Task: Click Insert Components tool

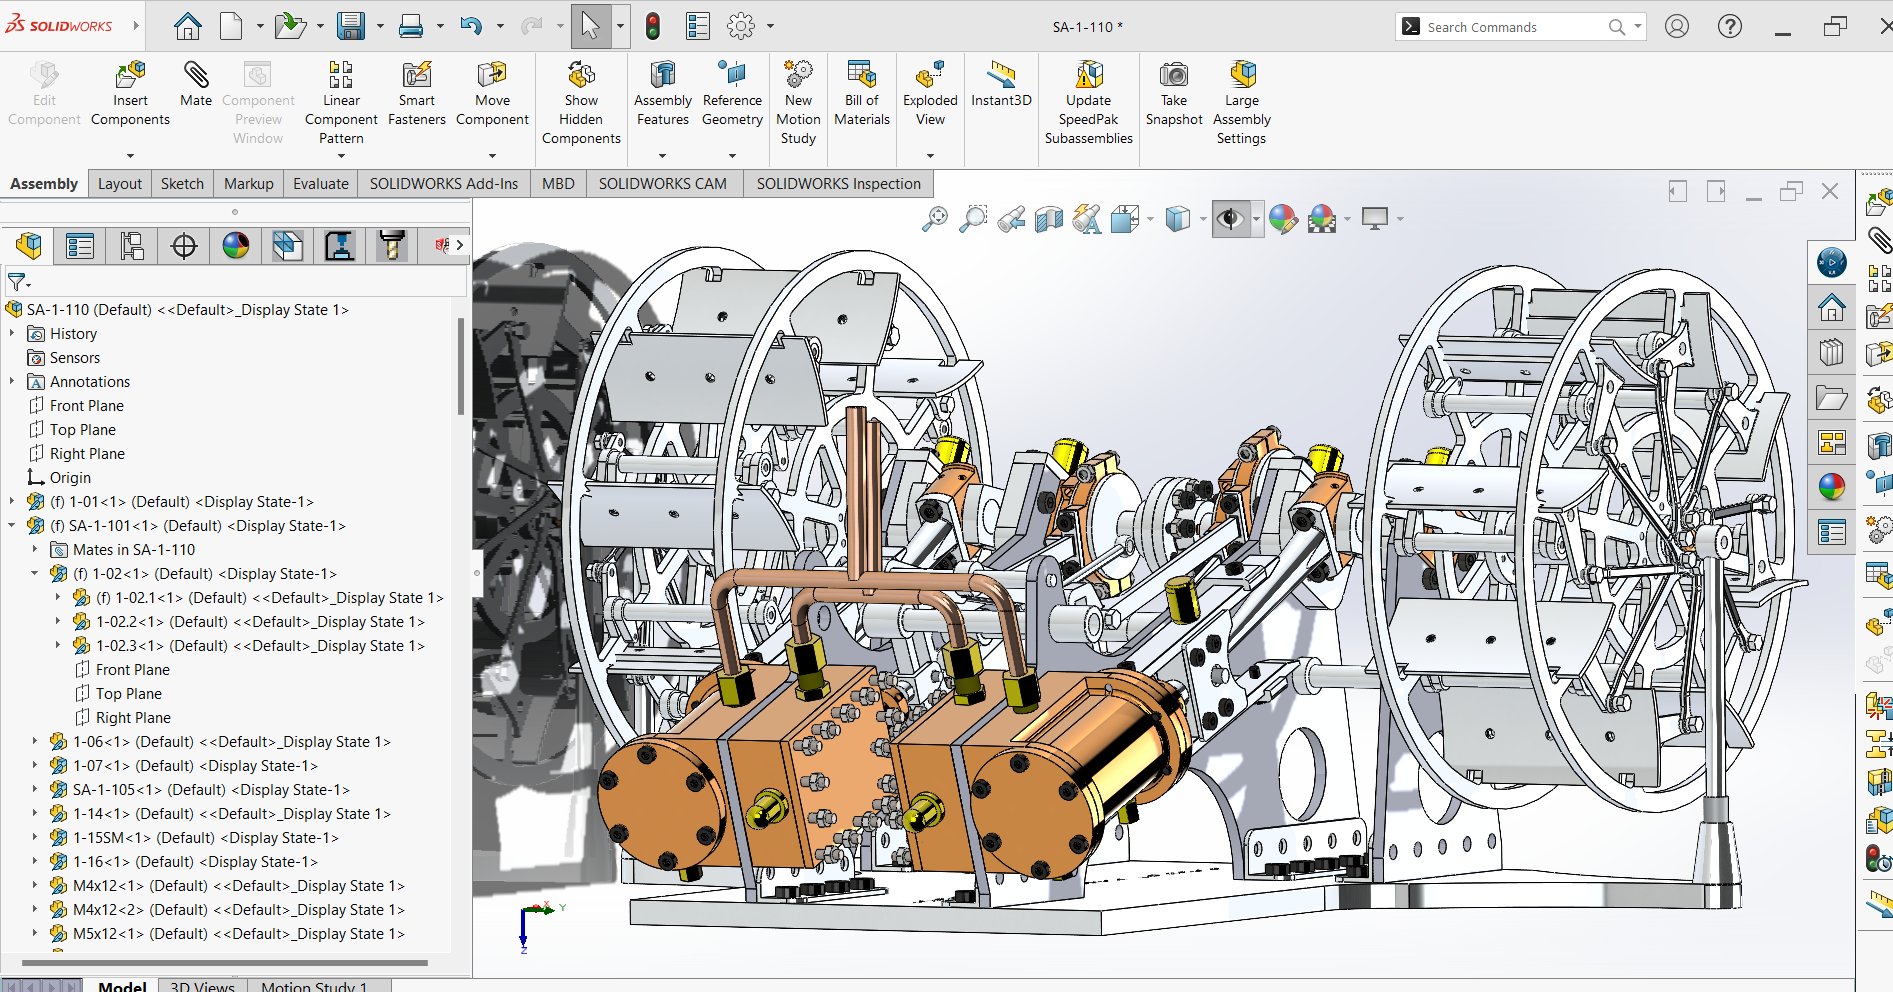Action: (130, 94)
